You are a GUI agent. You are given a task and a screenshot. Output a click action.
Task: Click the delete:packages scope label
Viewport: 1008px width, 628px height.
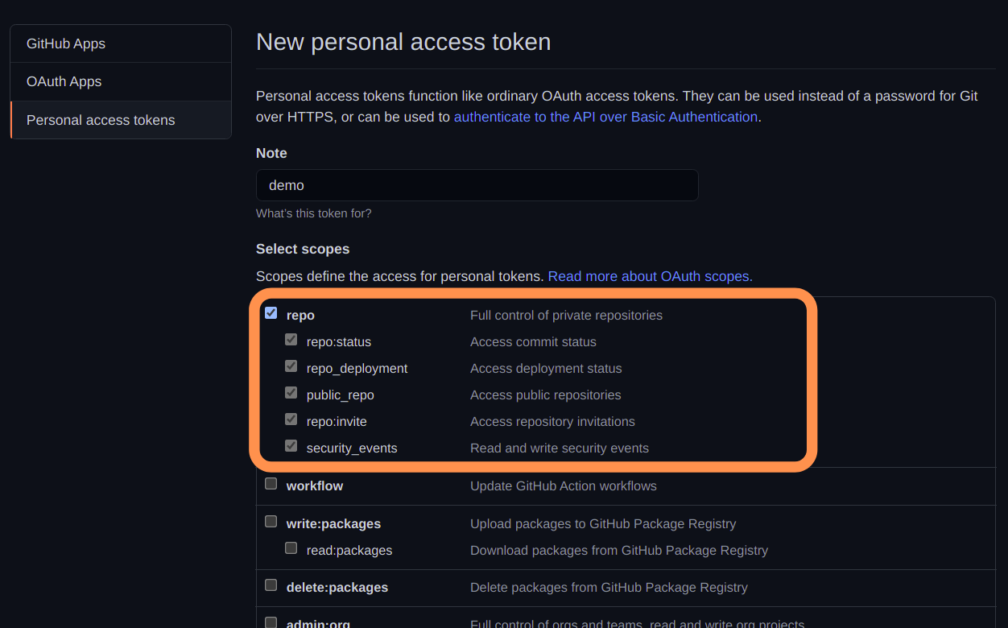pyautogui.click(x=337, y=587)
